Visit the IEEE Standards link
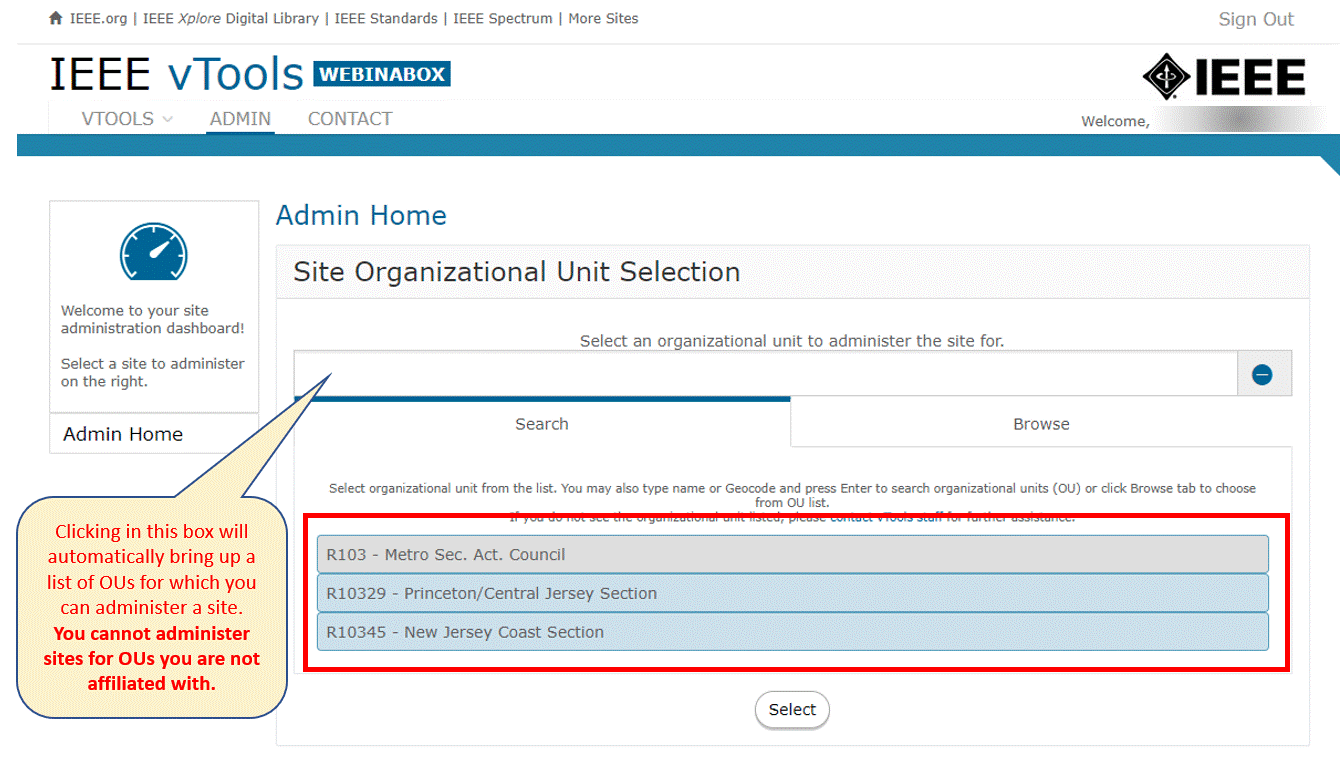This screenshot has height=776, width=1340. coord(386,19)
